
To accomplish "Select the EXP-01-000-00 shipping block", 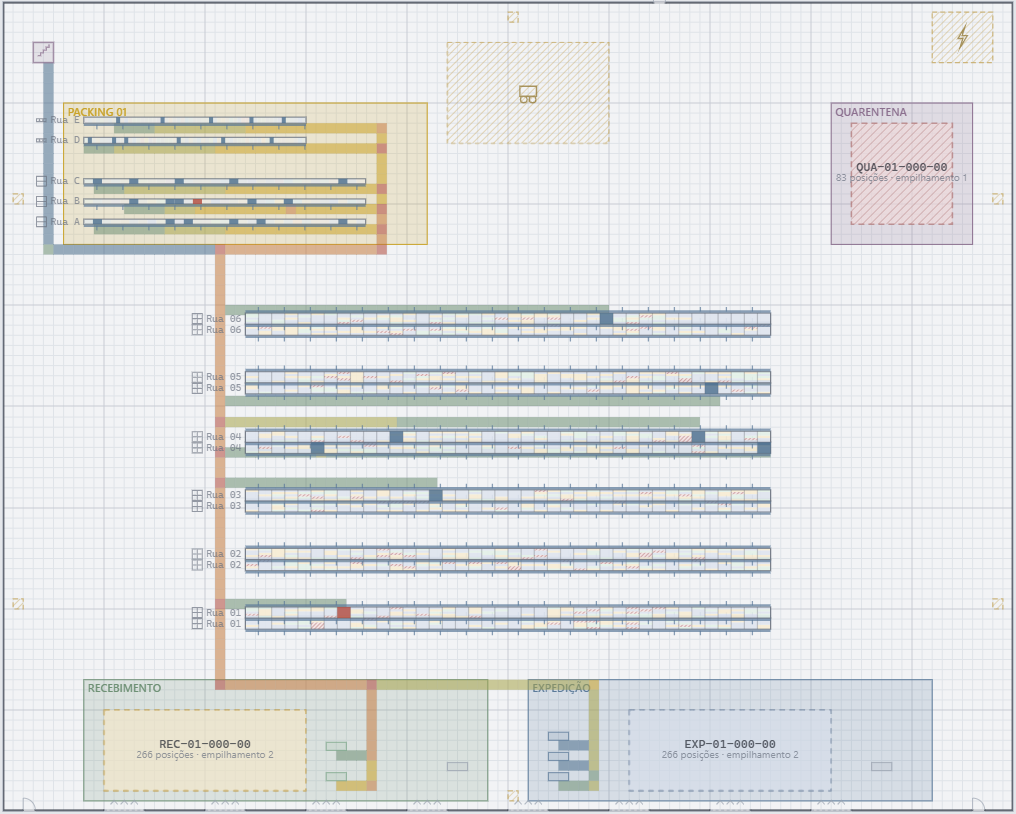I will (x=730, y=750).
